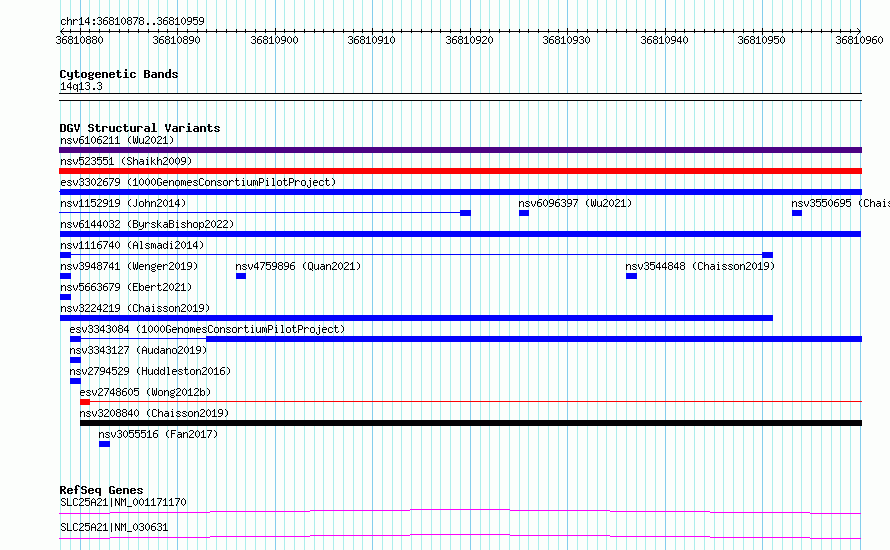
Task: Click the blue block under nsv3055516
Action: click(x=104, y=444)
